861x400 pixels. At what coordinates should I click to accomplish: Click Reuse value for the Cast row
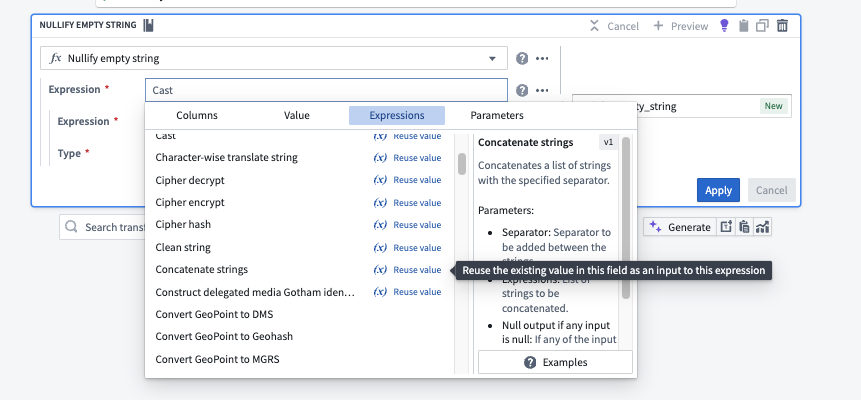(x=417, y=136)
